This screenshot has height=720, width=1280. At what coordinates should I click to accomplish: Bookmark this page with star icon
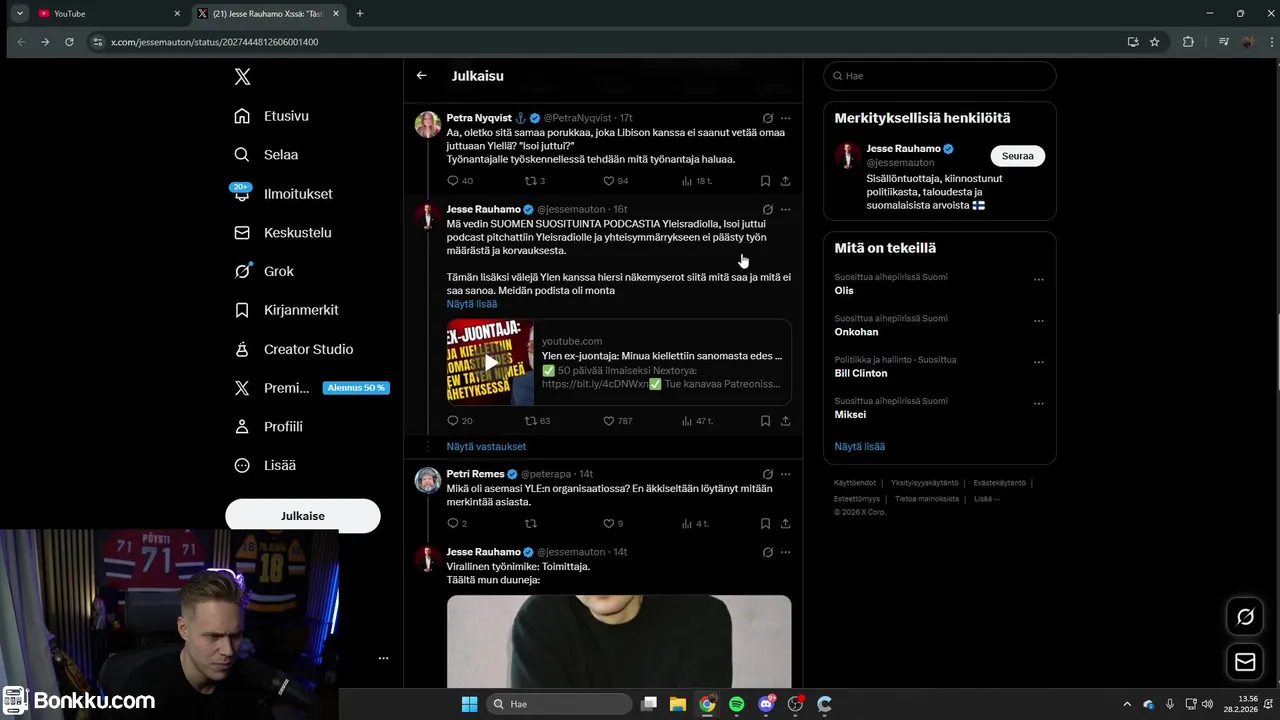[1155, 42]
